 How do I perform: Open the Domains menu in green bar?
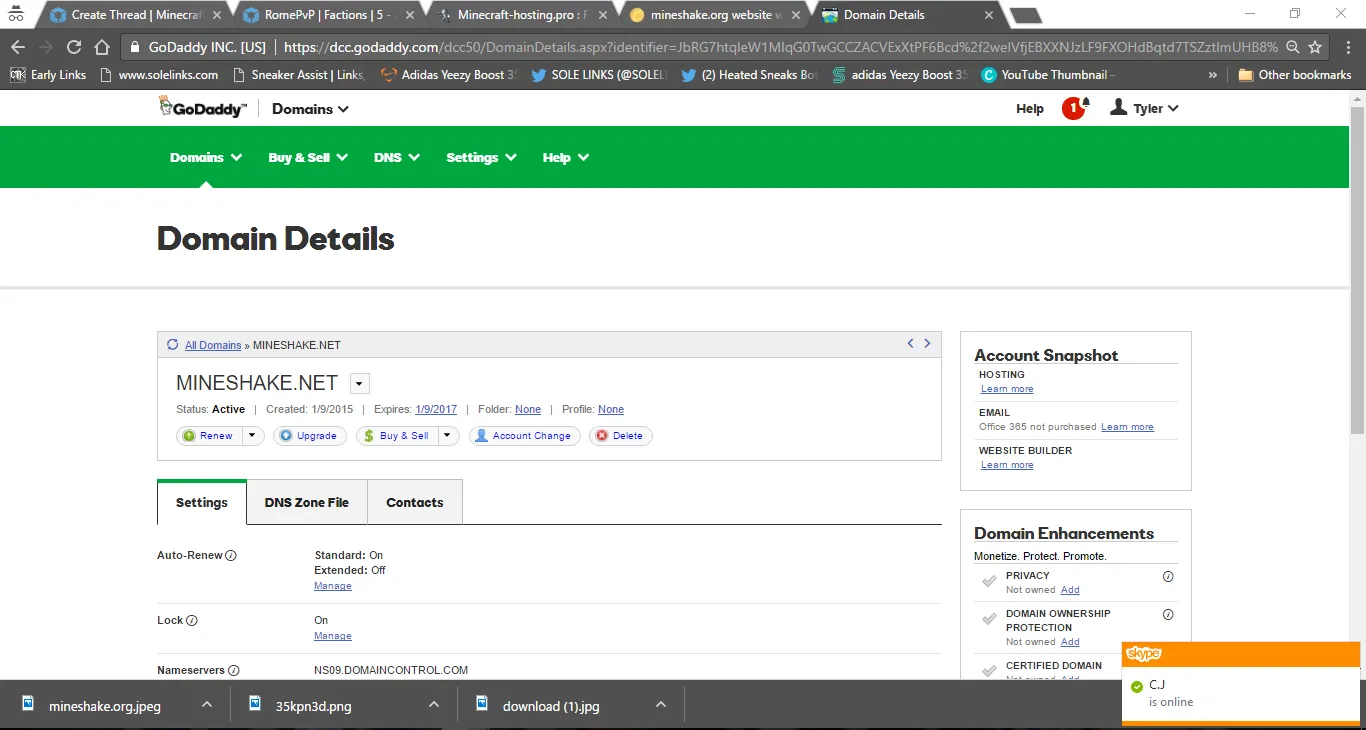pos(206,157)
